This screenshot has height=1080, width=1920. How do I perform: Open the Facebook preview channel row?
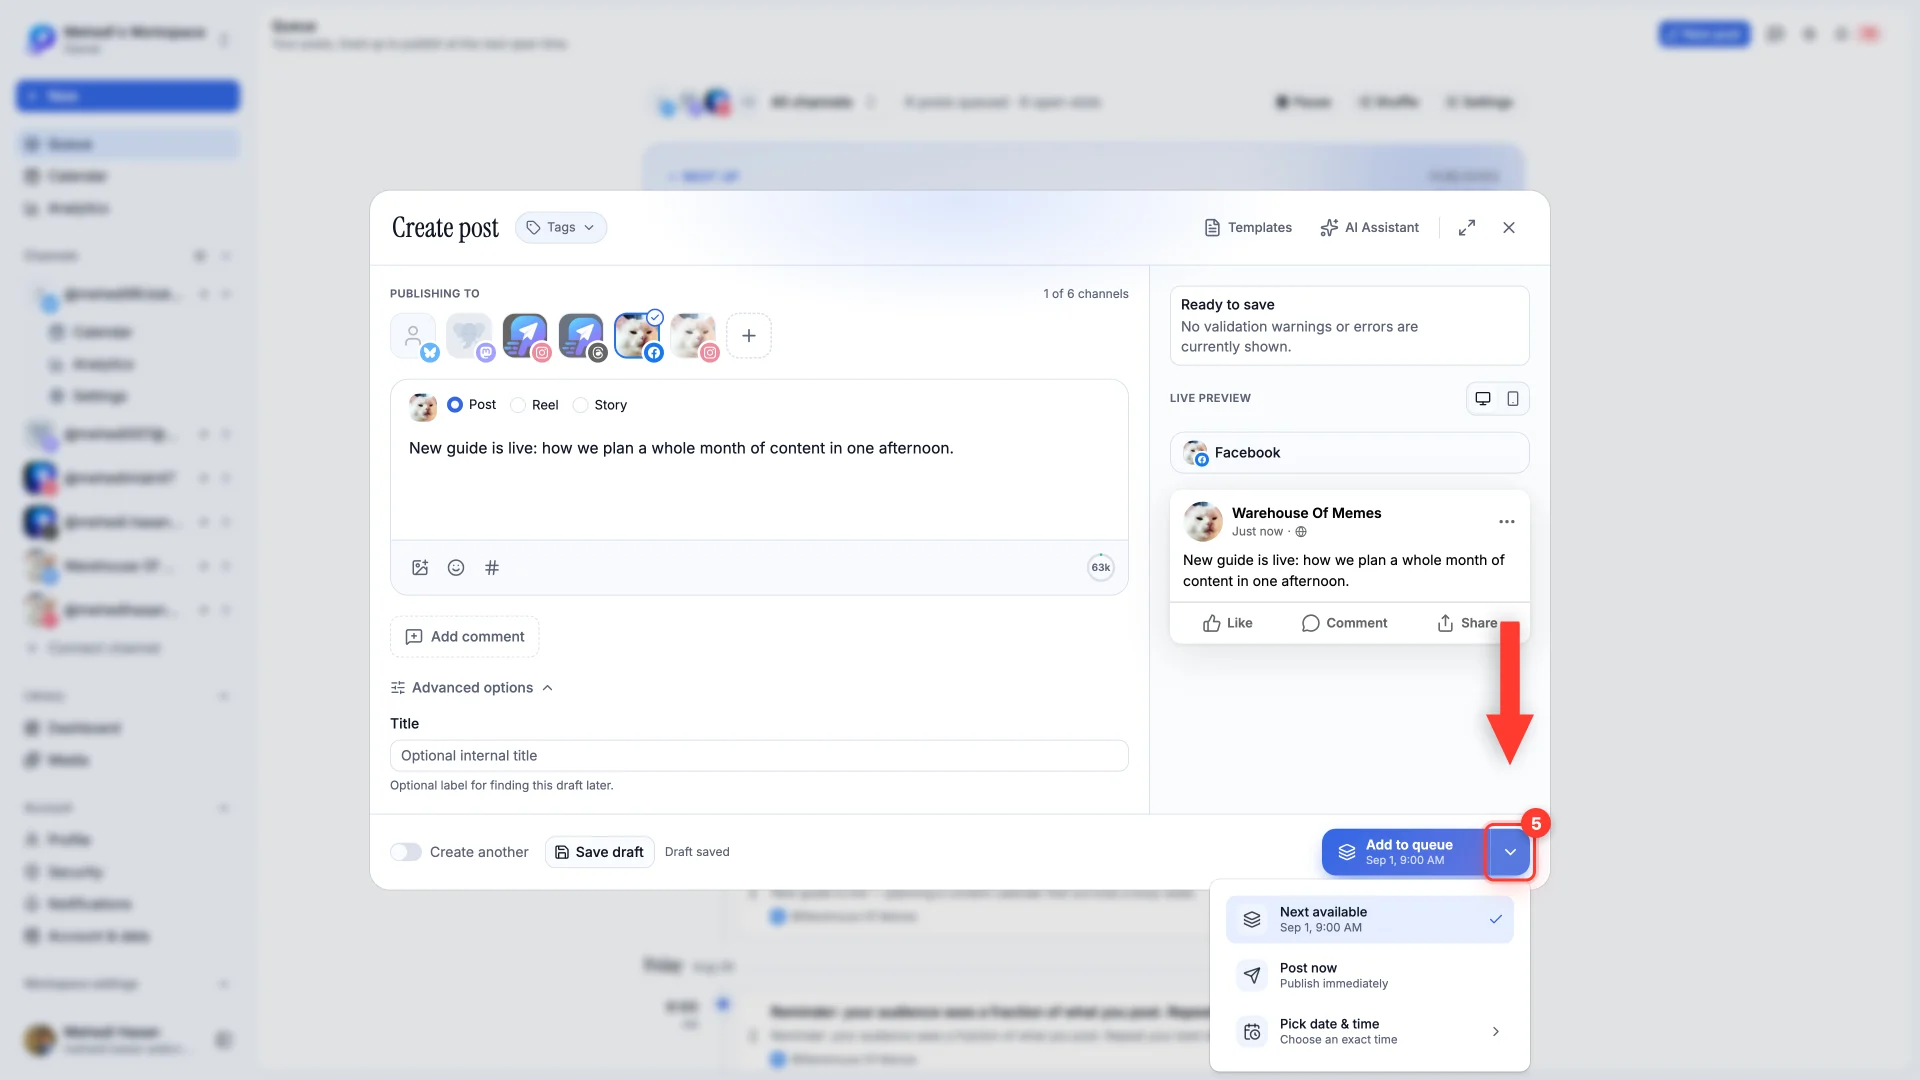tap(1349, 453)
